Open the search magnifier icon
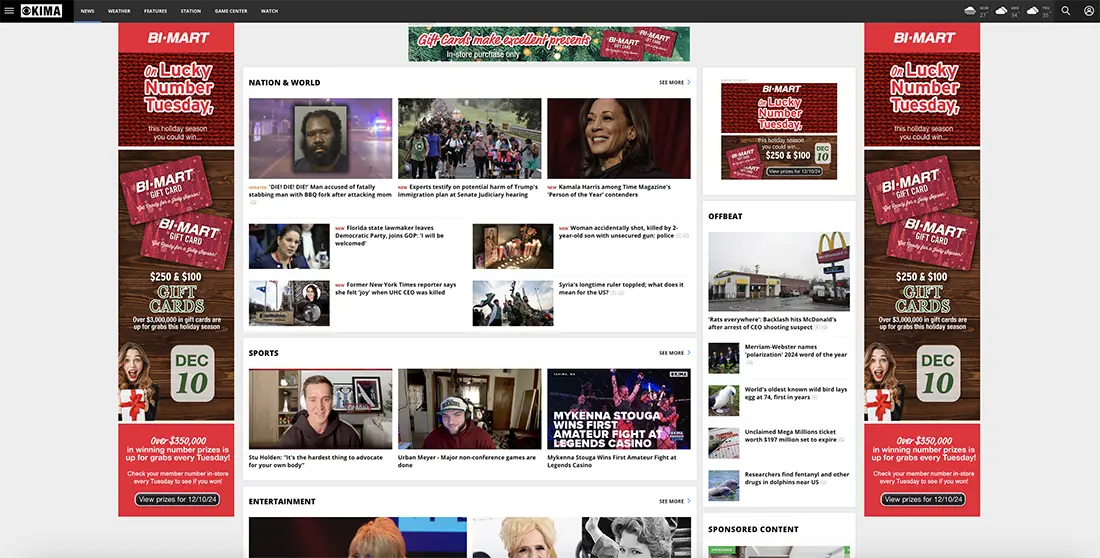This screenshot has height=558, width=1100. pyautogui.click(x=1066, y=11)
